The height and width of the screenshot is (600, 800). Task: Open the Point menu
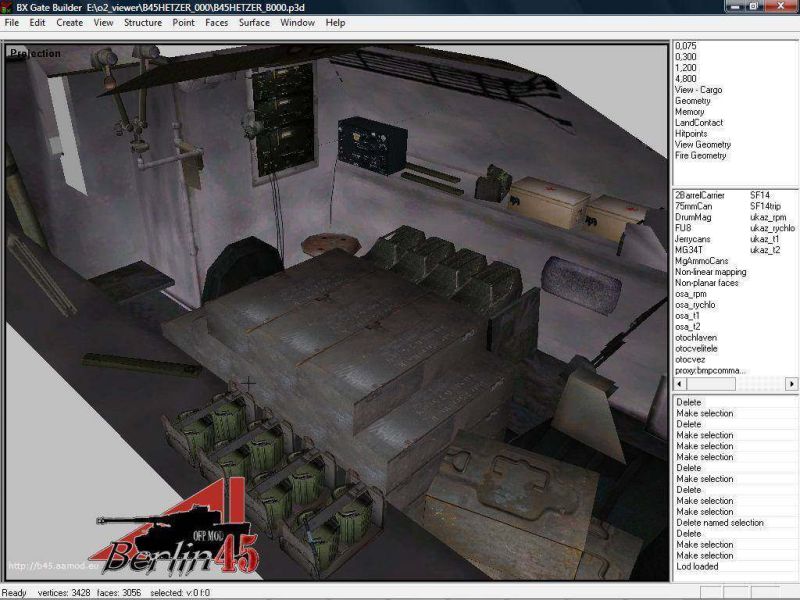tap(183, 23)
